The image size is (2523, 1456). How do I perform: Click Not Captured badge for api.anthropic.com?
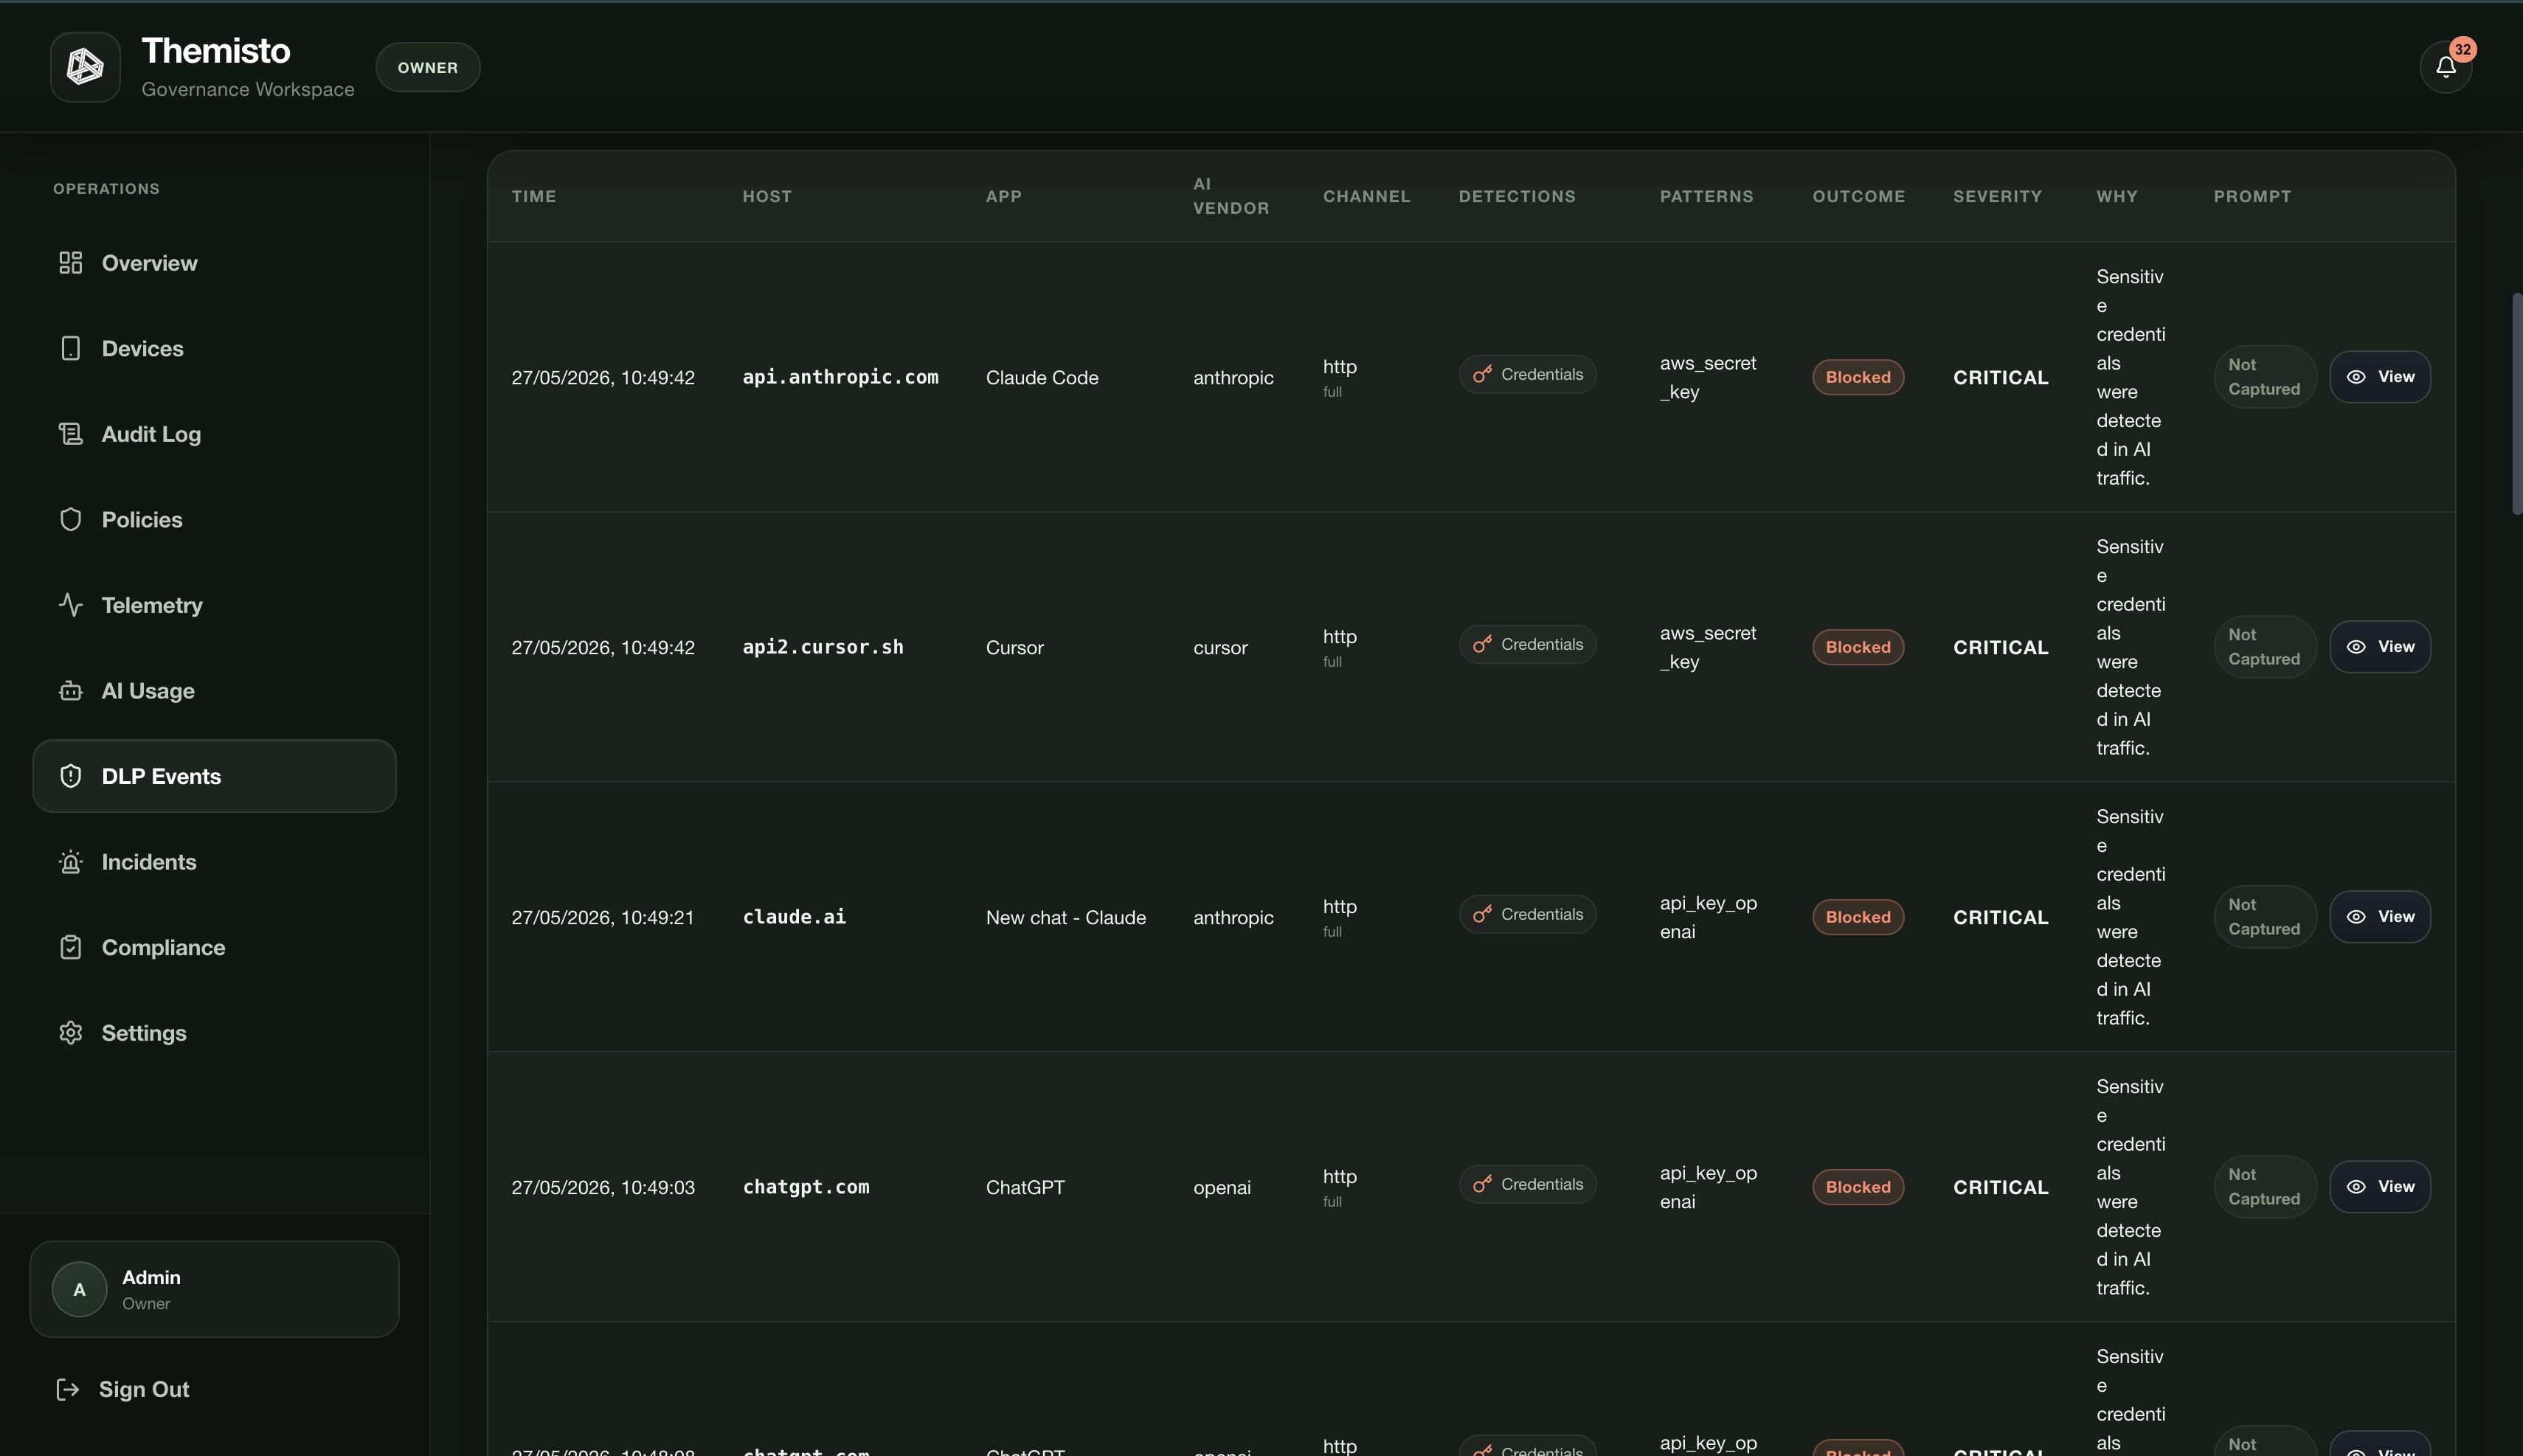click(x=2265, y=377)
